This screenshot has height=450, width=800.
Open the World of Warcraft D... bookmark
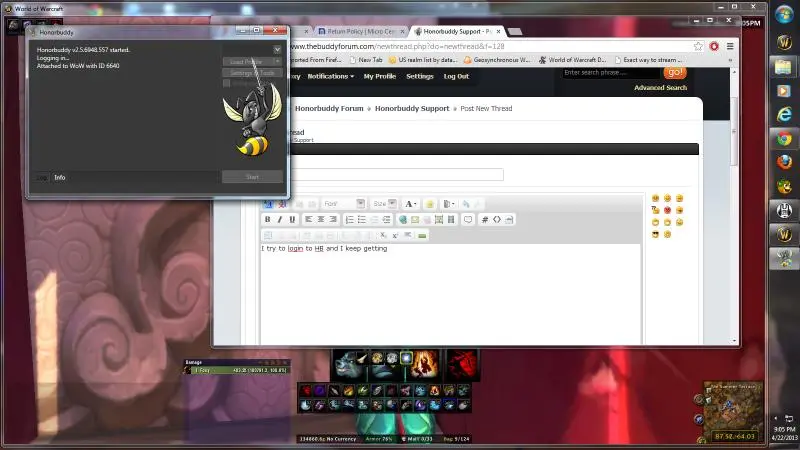[x=572, y=60]
